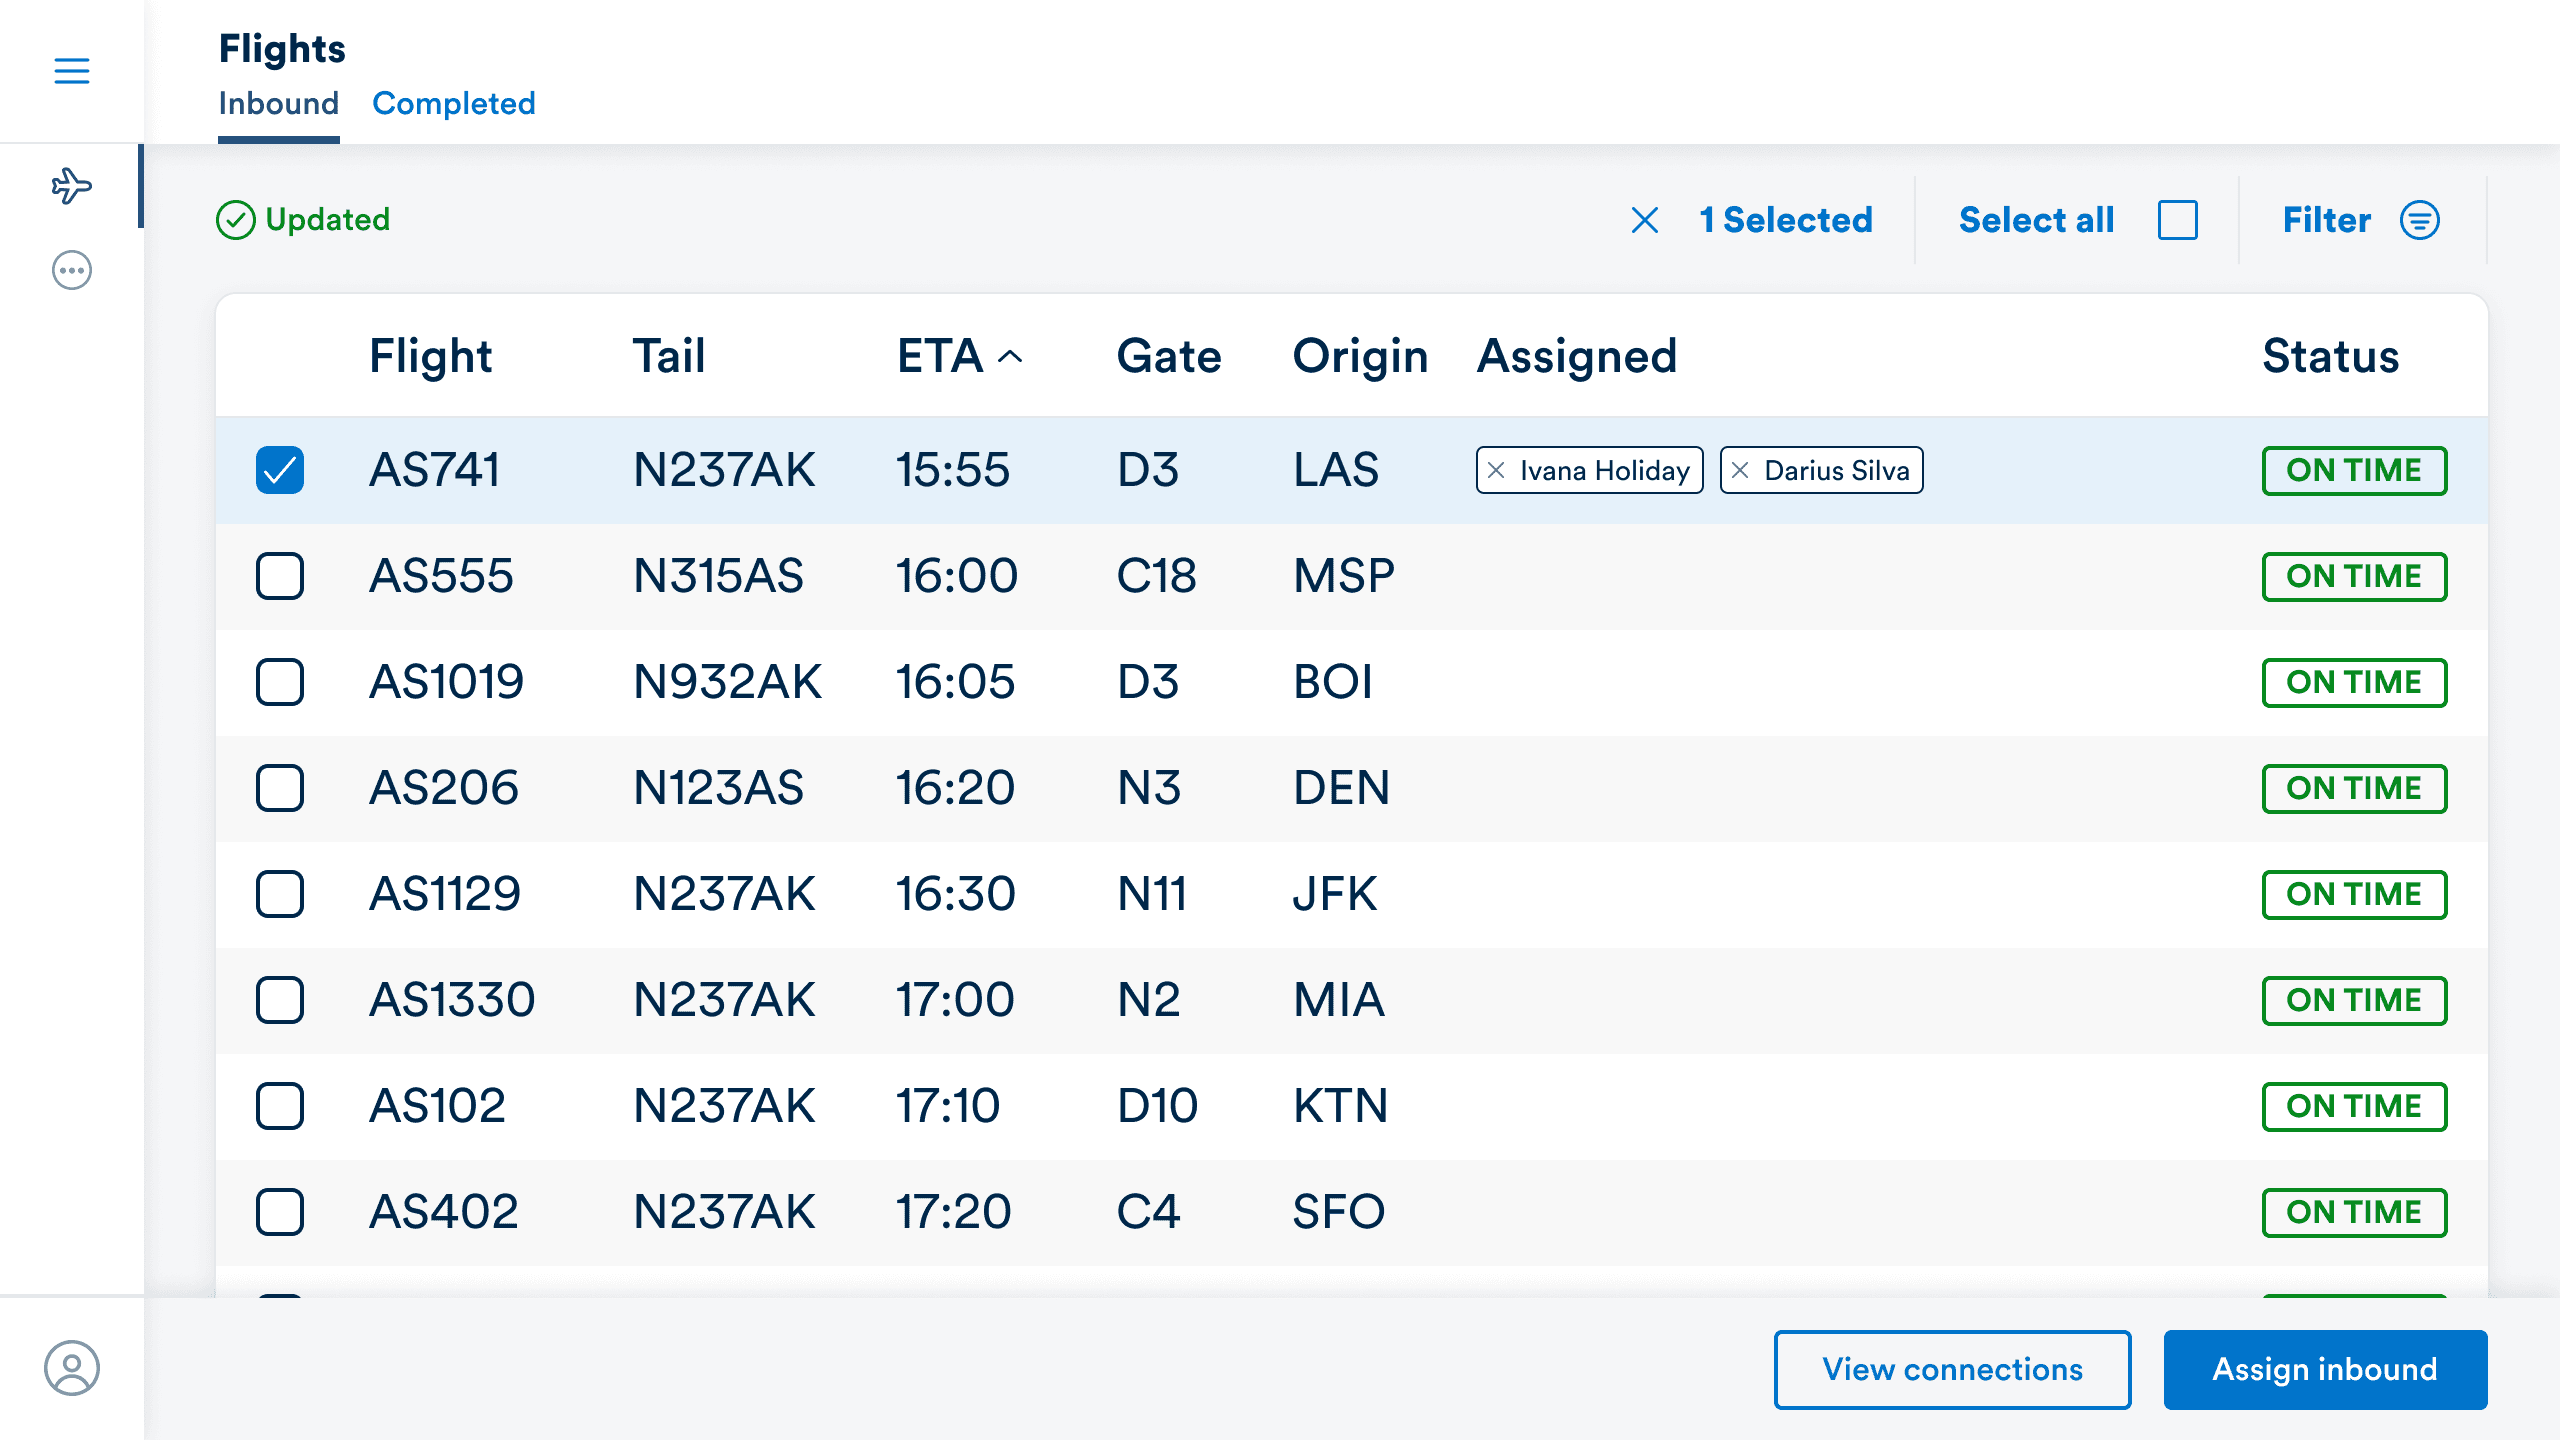This screenshot has height=1440, width=2560.
Task: Open the user profile icon
Action: coord(71,1368)
